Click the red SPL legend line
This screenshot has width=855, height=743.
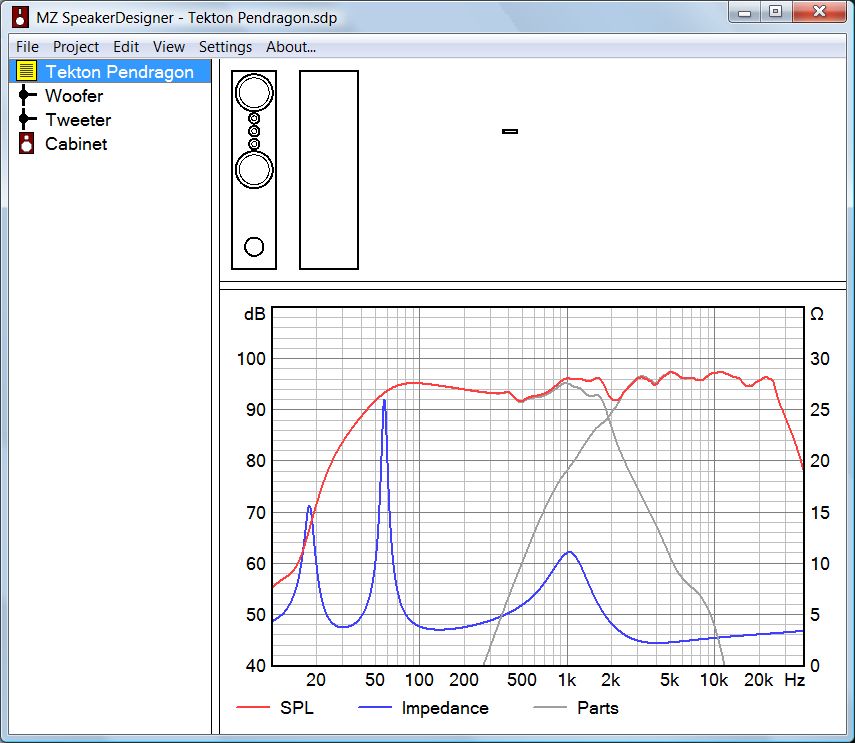coord(253,707)
